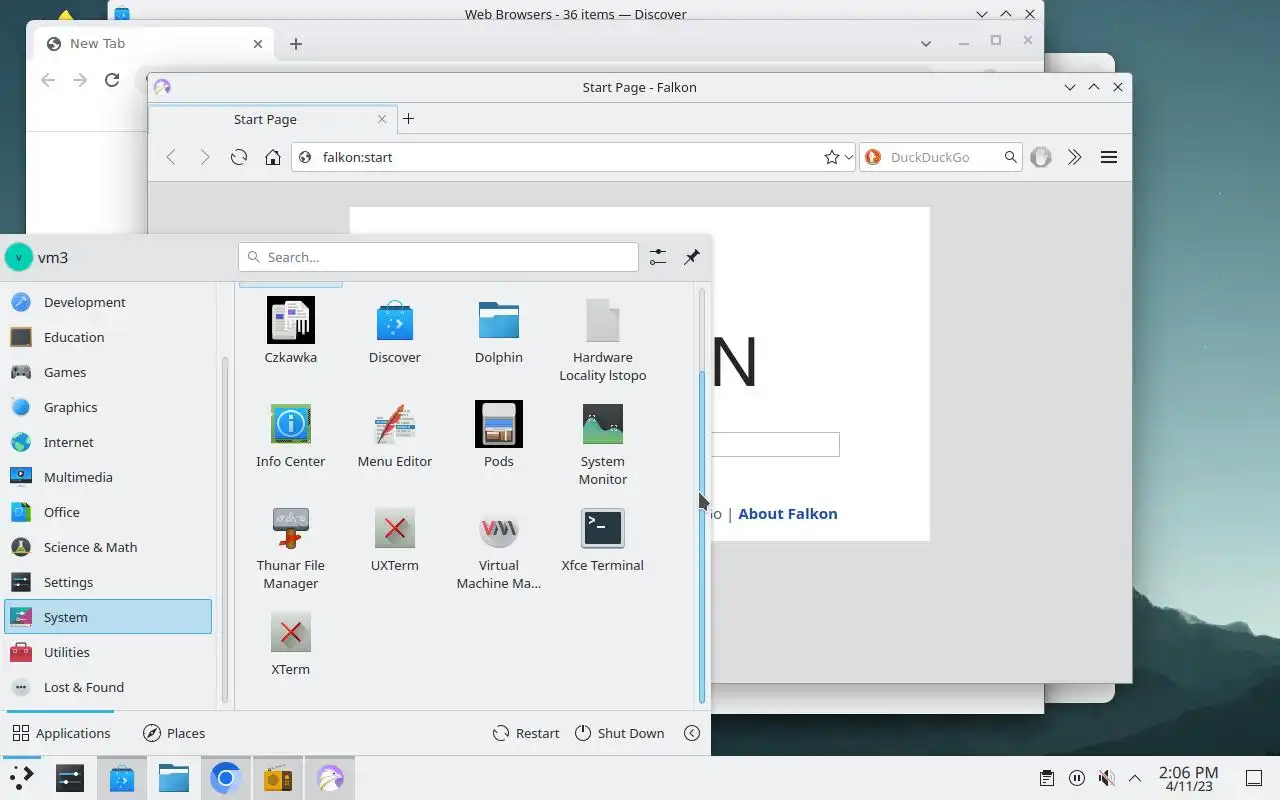Select Utilities category

108,652
